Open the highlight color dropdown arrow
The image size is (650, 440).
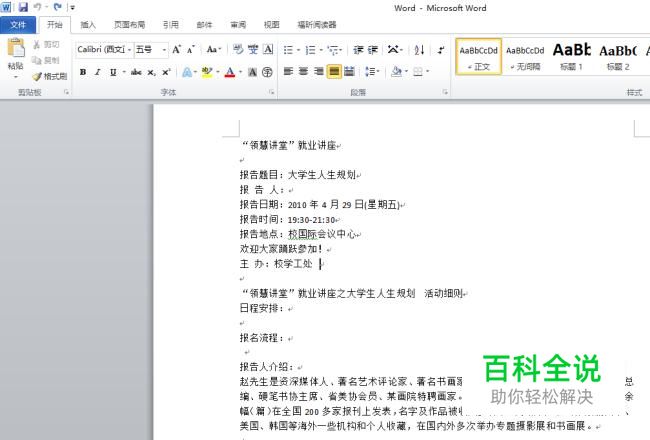point(218,72)
